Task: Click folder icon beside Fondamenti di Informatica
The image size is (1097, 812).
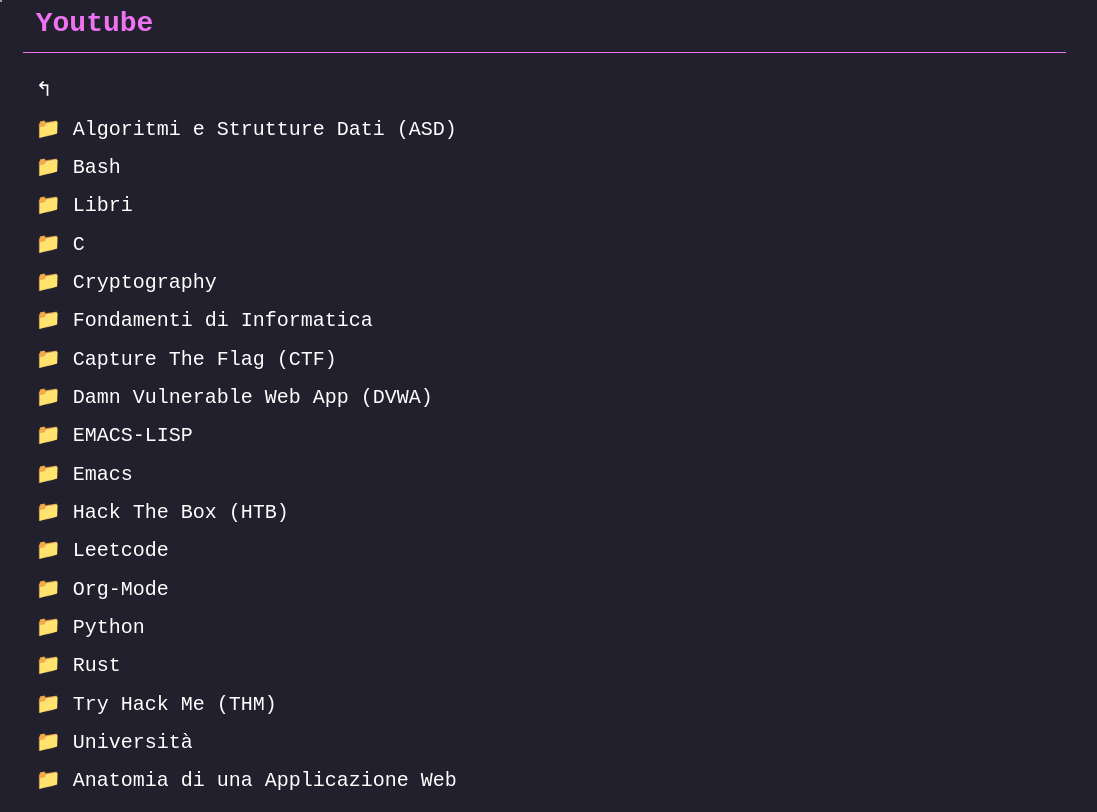Action: click(x=48, y=320)
